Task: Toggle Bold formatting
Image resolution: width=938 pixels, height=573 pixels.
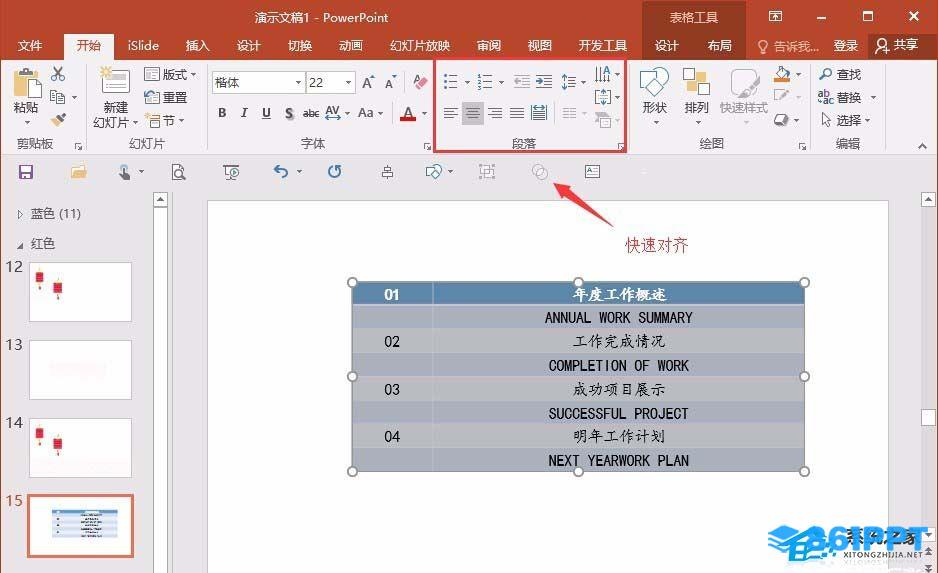Action: pyautogui.click(x=222, y=112)
